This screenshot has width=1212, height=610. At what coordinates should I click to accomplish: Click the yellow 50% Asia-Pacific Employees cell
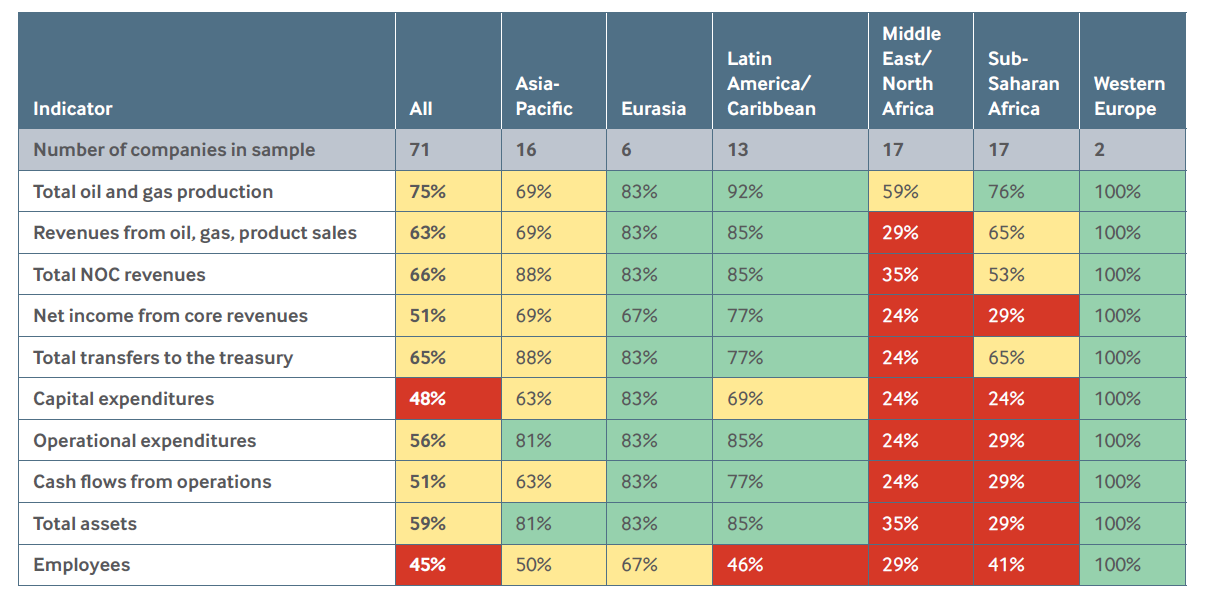coord(553,565)
